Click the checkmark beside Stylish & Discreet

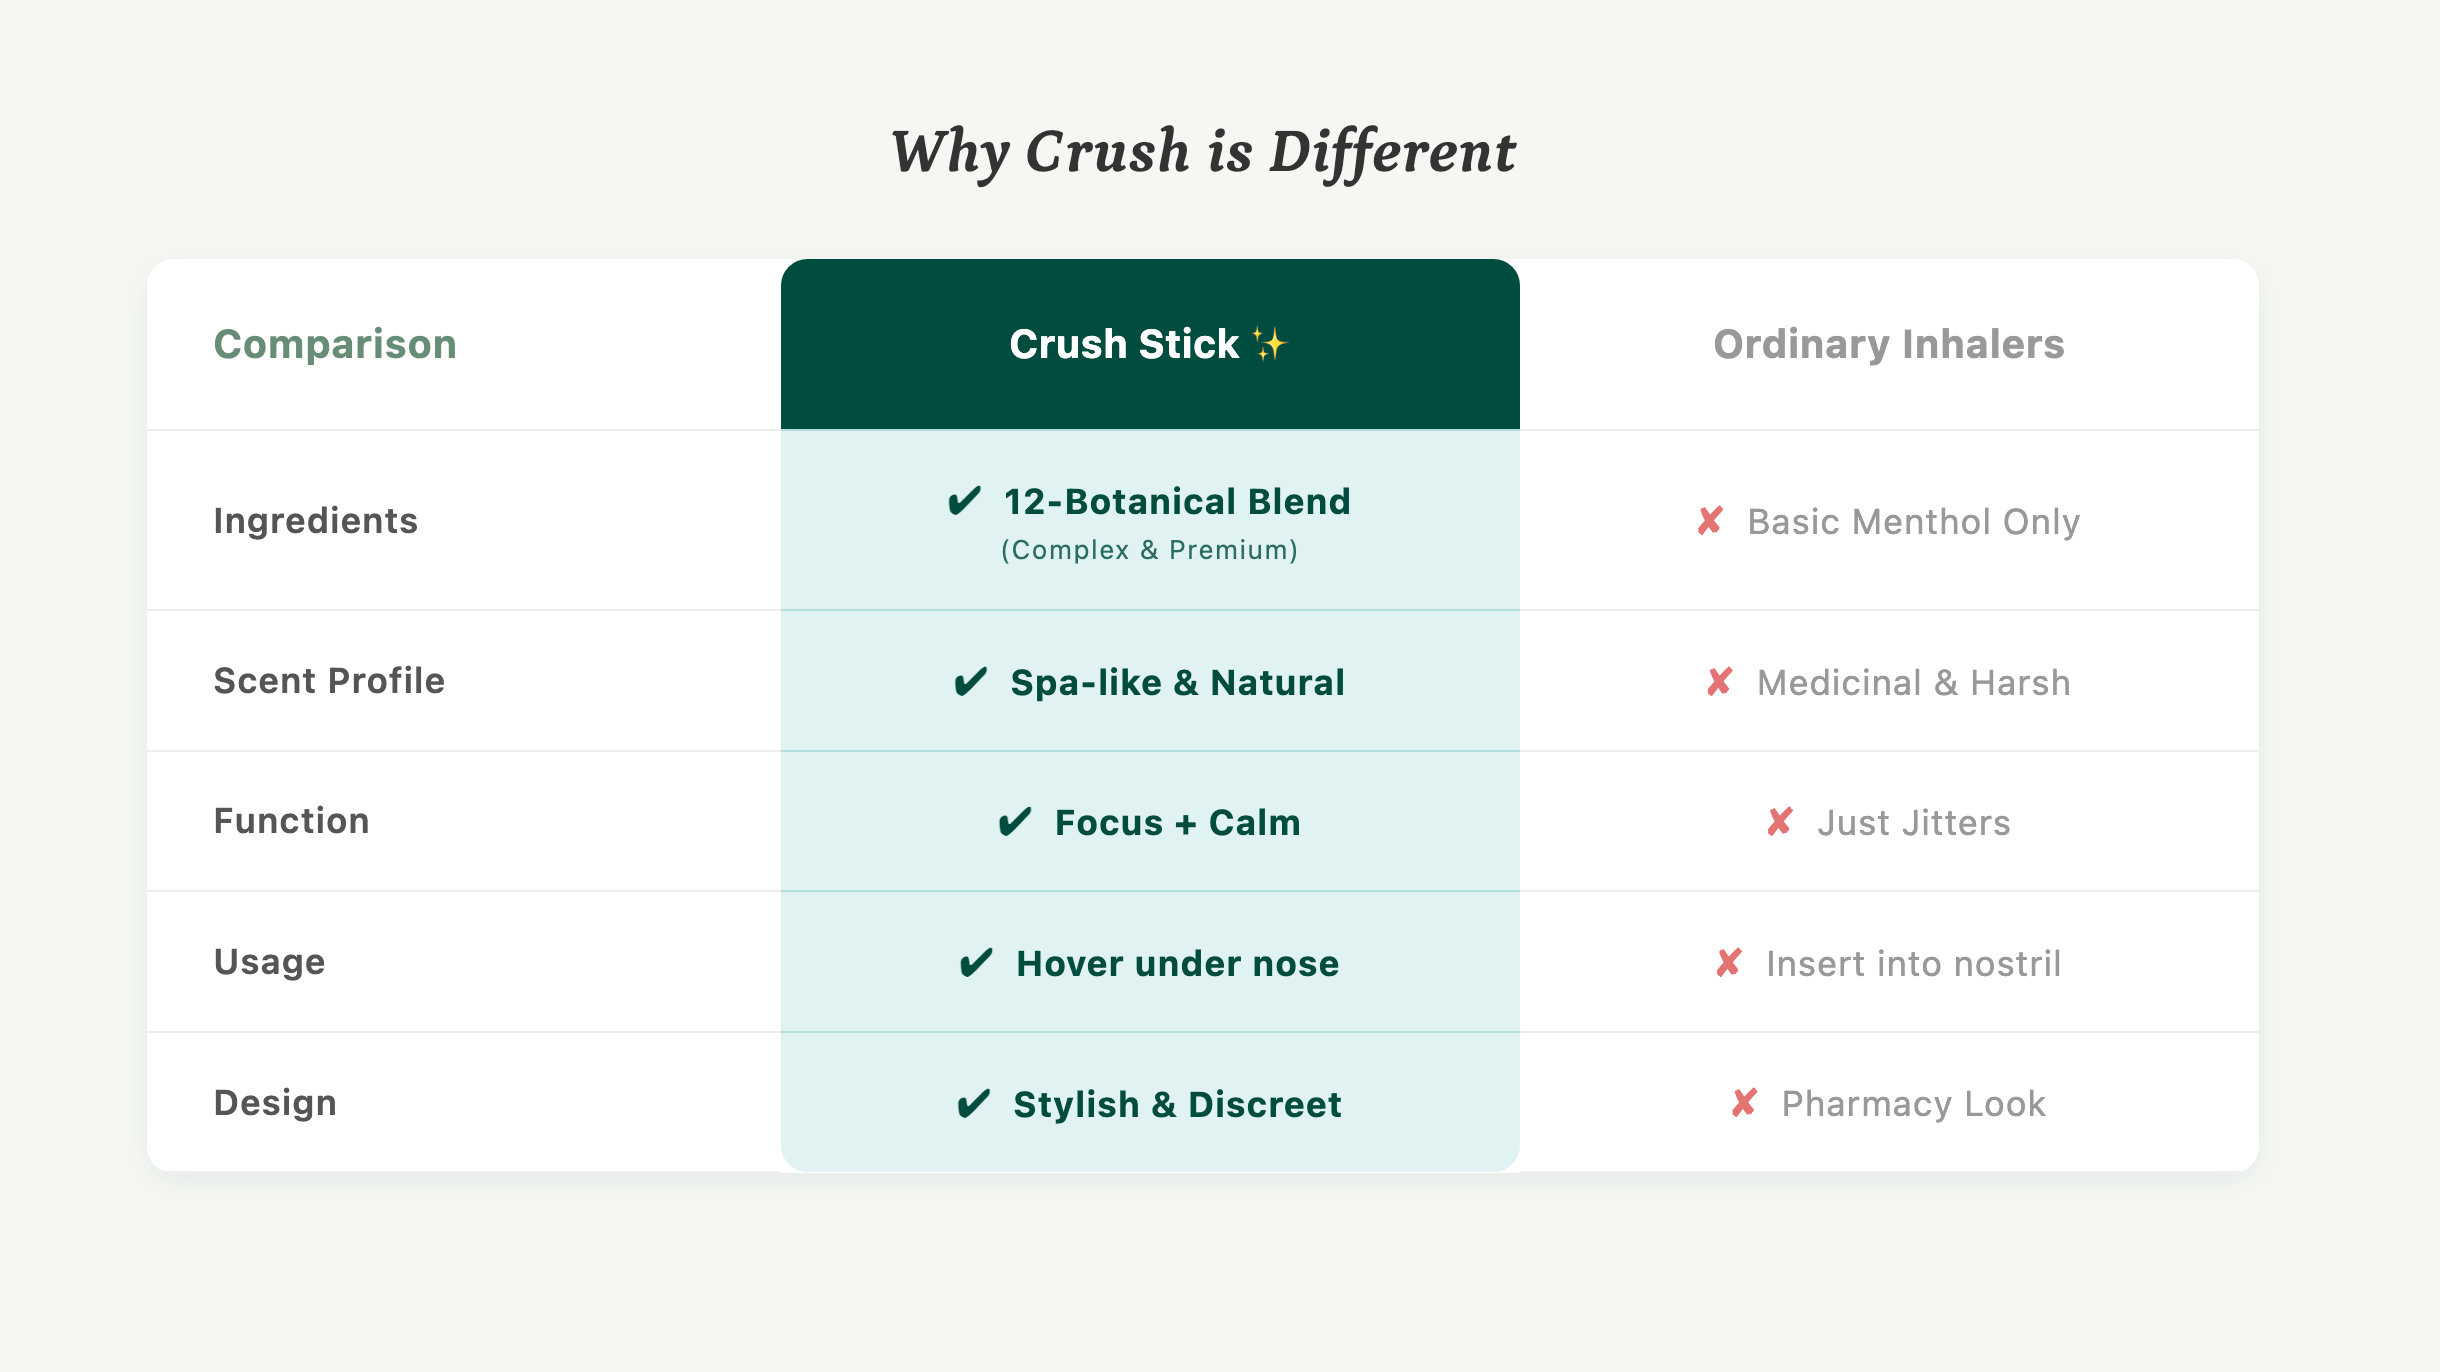(x=974, y=1104)
